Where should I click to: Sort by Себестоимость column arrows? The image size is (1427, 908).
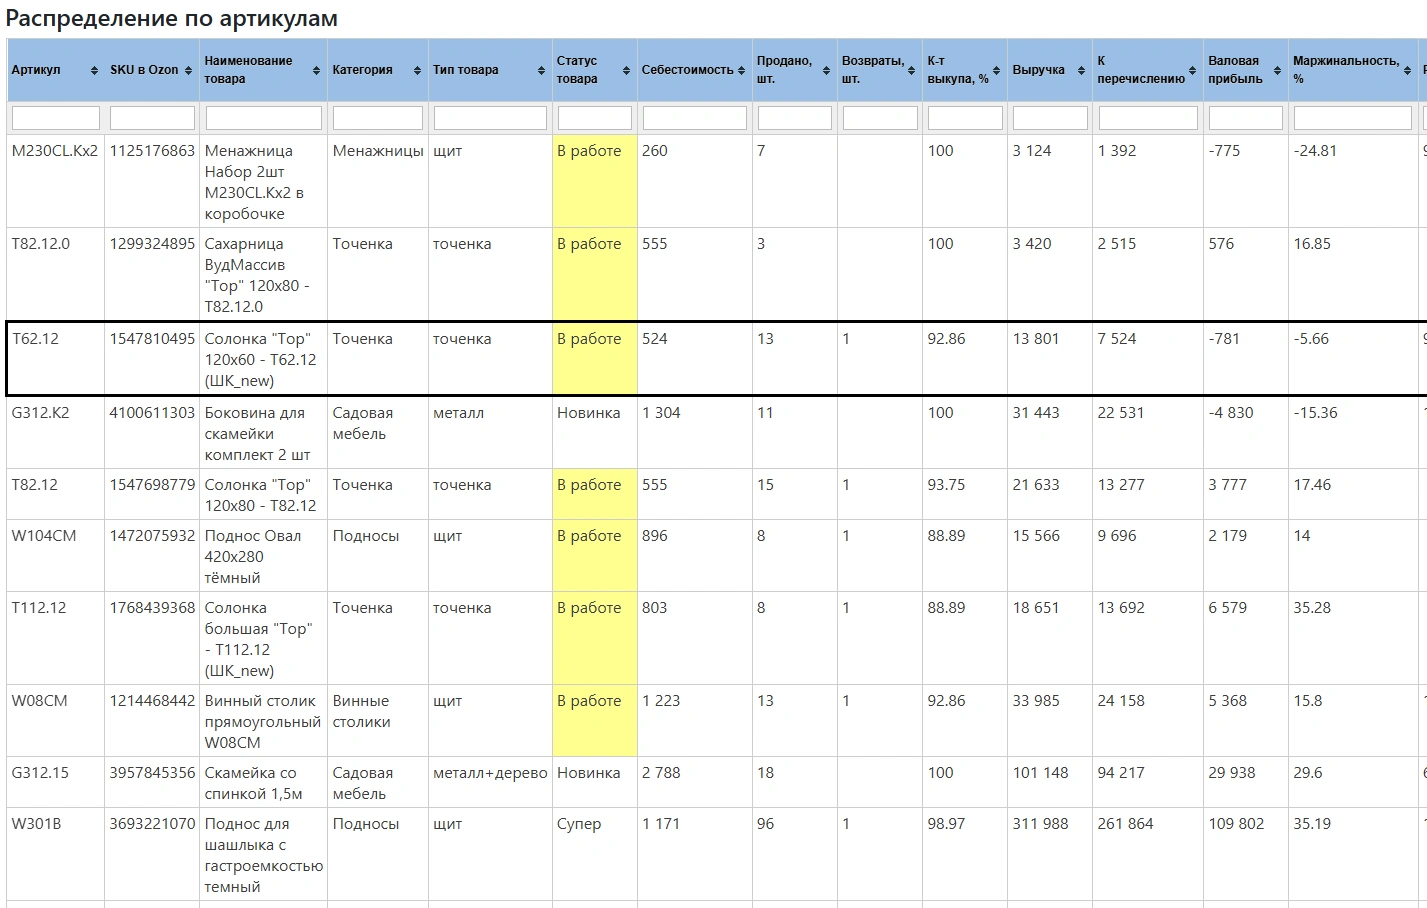[x=741, y=71]
